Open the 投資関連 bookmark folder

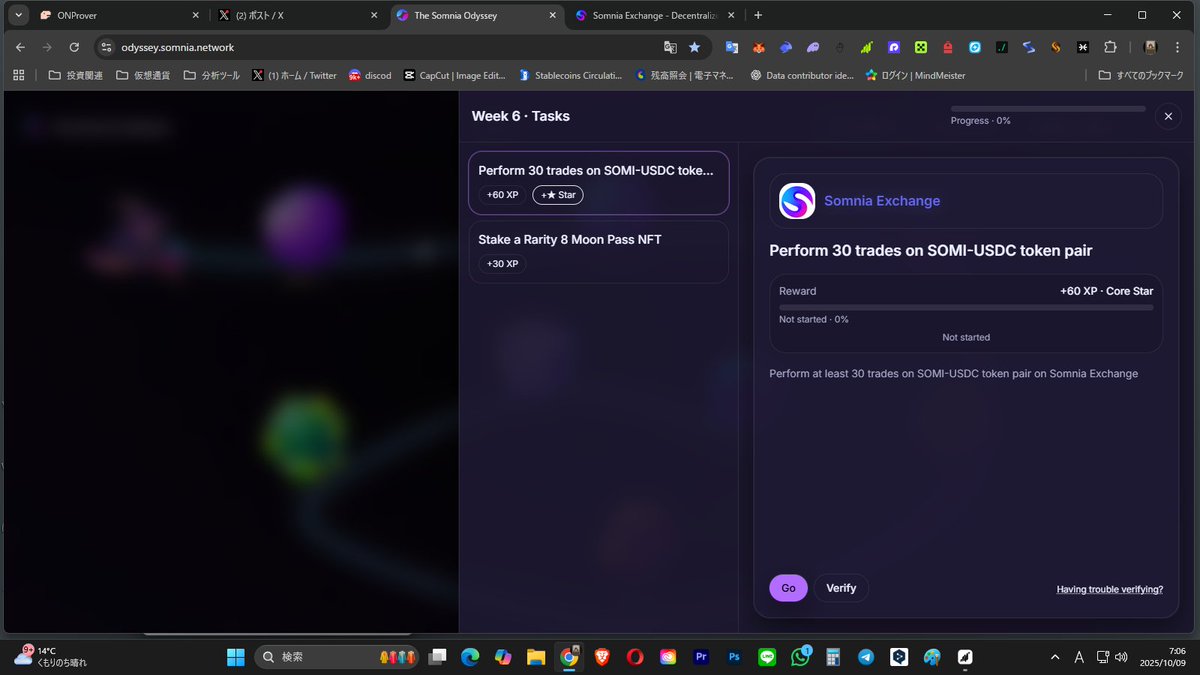tap(76, 75)
